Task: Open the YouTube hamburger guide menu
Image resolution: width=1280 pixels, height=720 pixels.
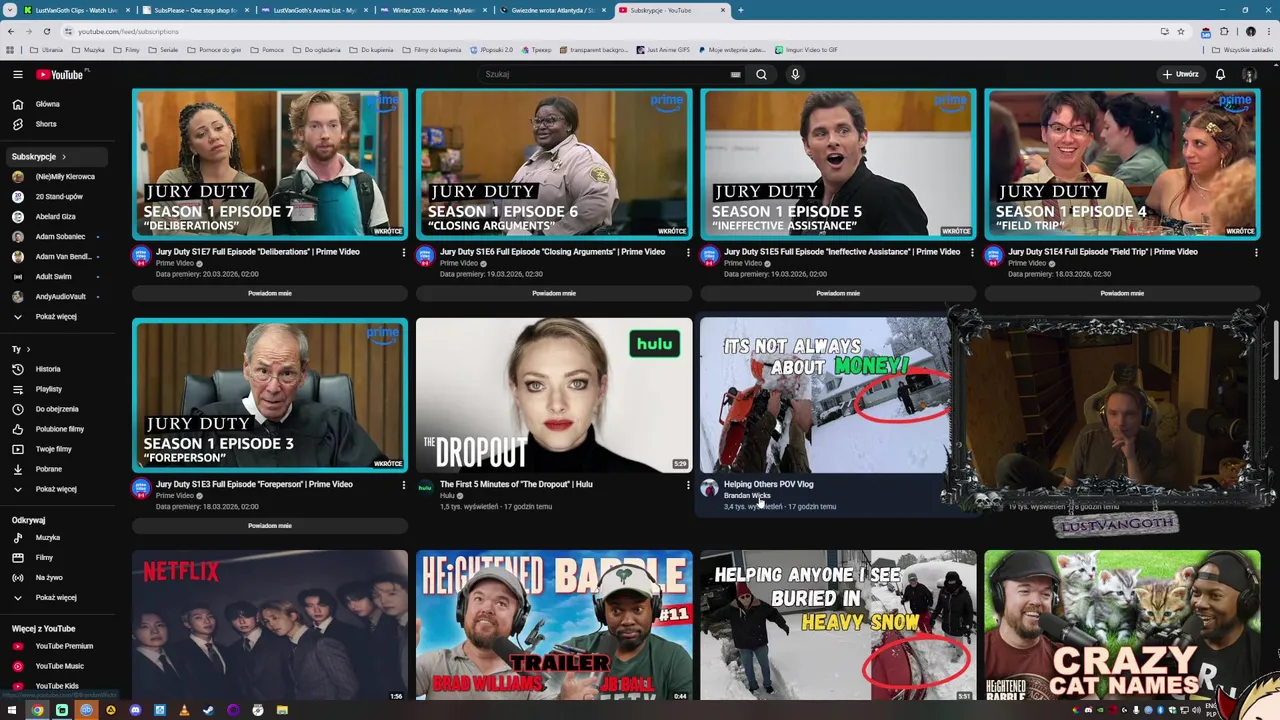Action: [17, 74]
